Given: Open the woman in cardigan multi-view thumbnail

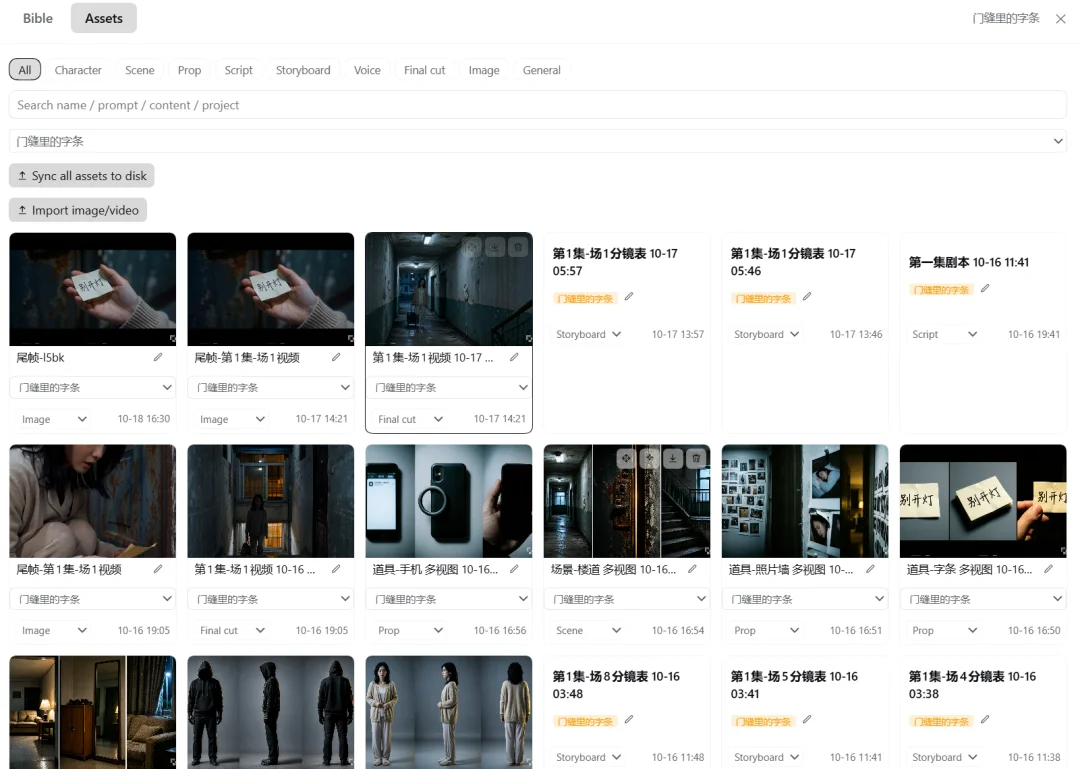Looking at the screenshot, I should (x=449, y=712).
